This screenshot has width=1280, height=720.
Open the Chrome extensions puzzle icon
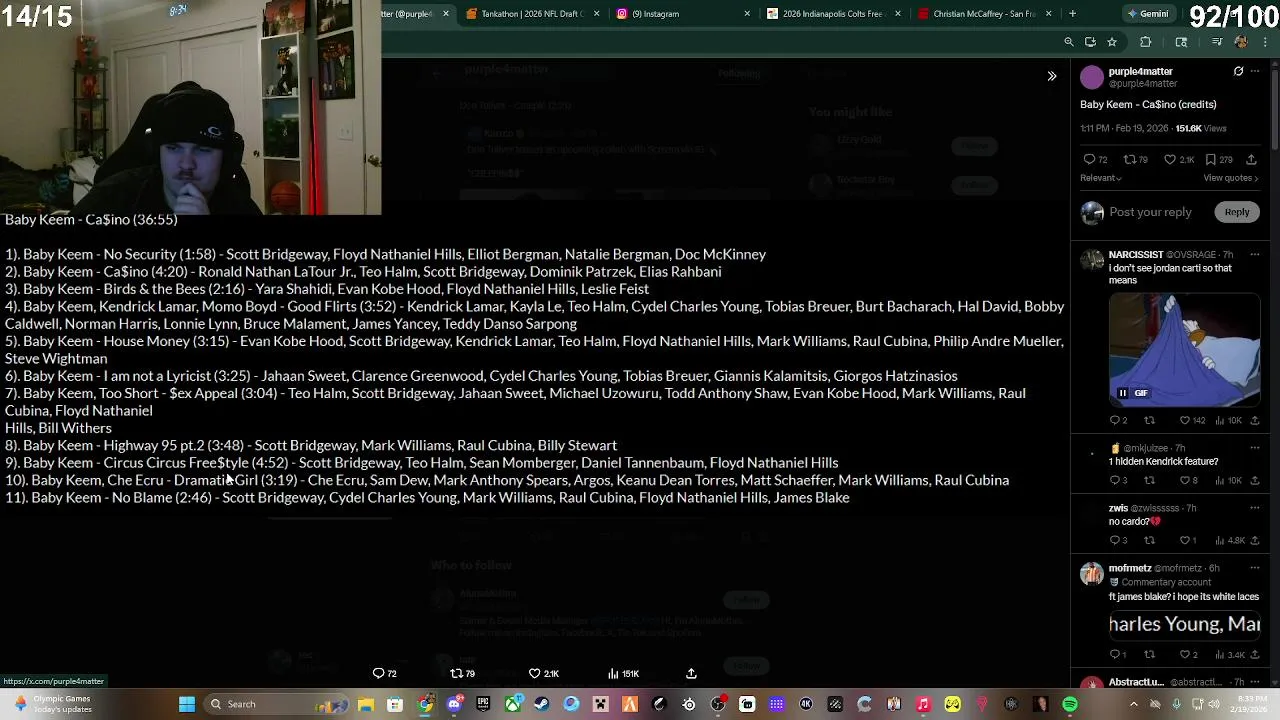[1145, 42]
